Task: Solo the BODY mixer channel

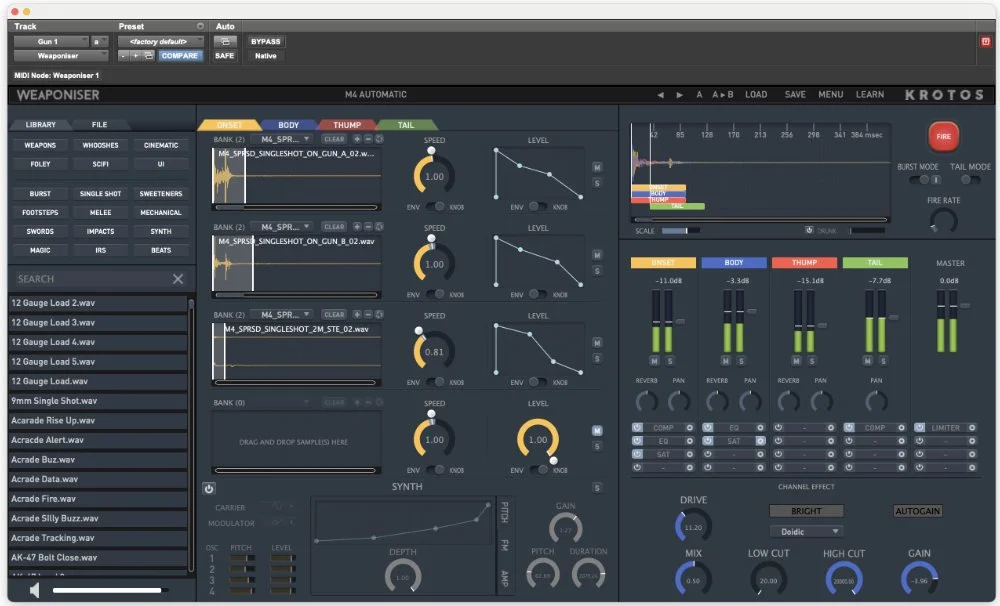Action: tap(741, 361)
